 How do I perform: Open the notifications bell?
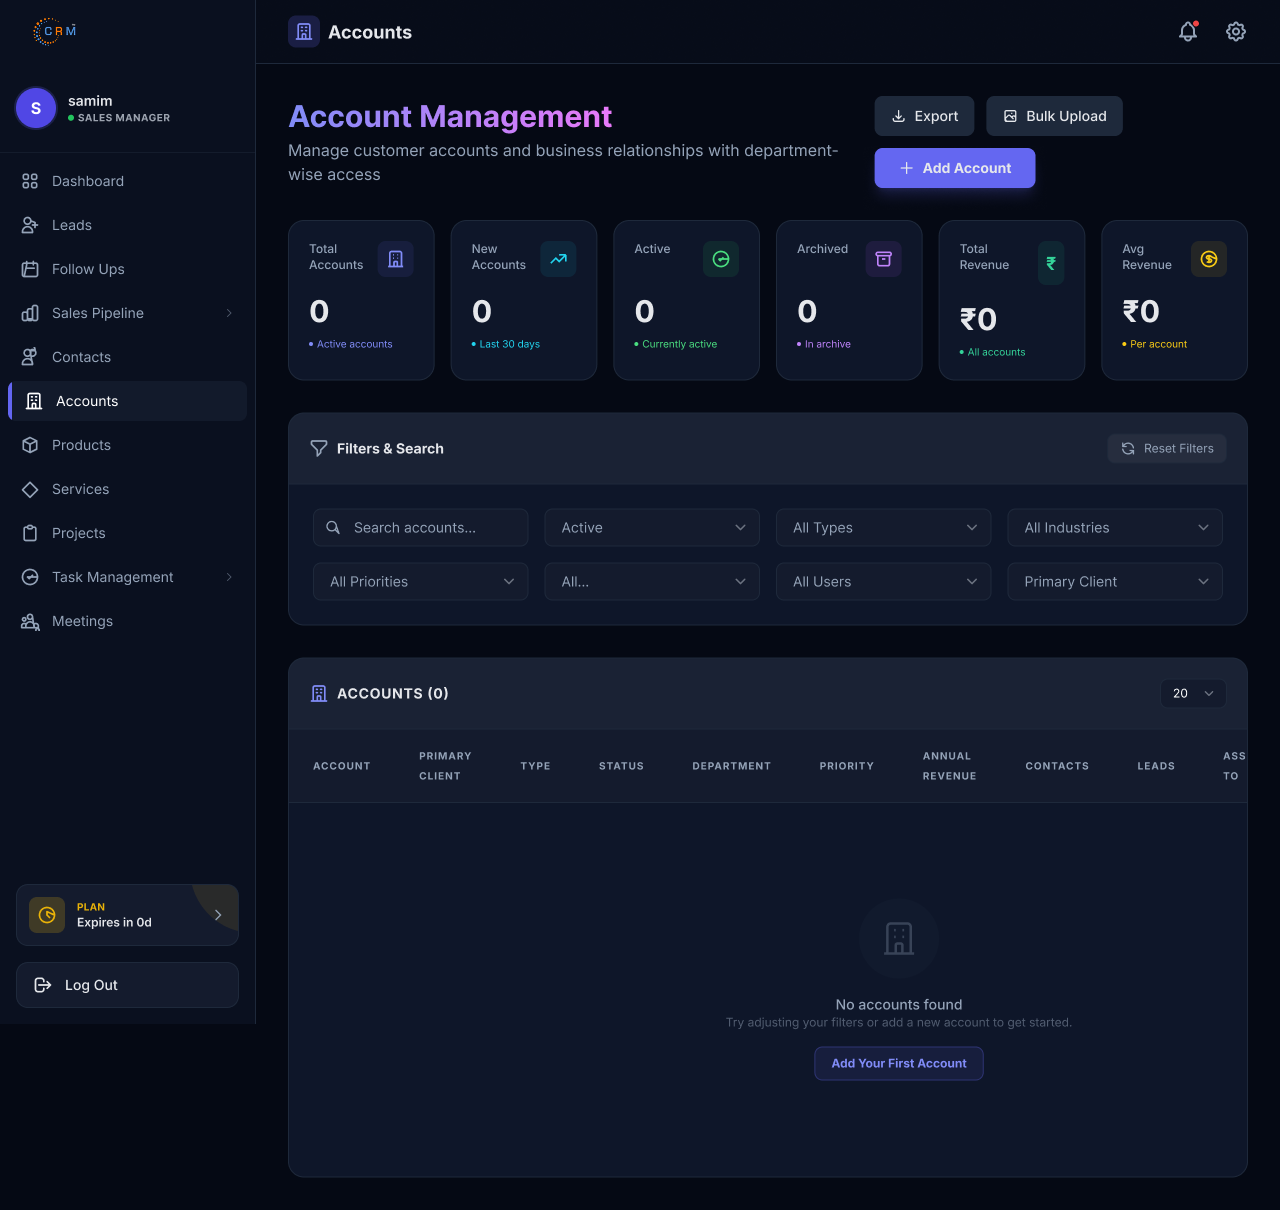tap(1188, 32)
